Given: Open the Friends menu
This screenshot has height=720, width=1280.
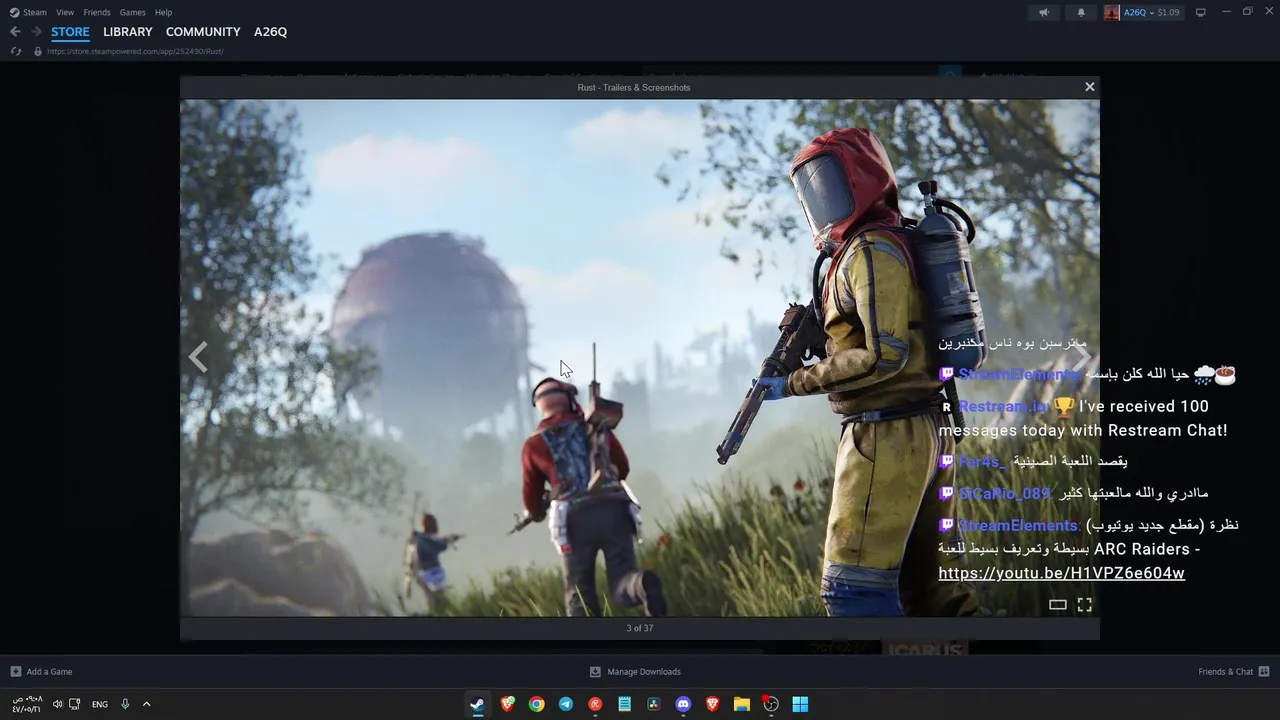Looking at the screenshot, I should tap(97, 12).
